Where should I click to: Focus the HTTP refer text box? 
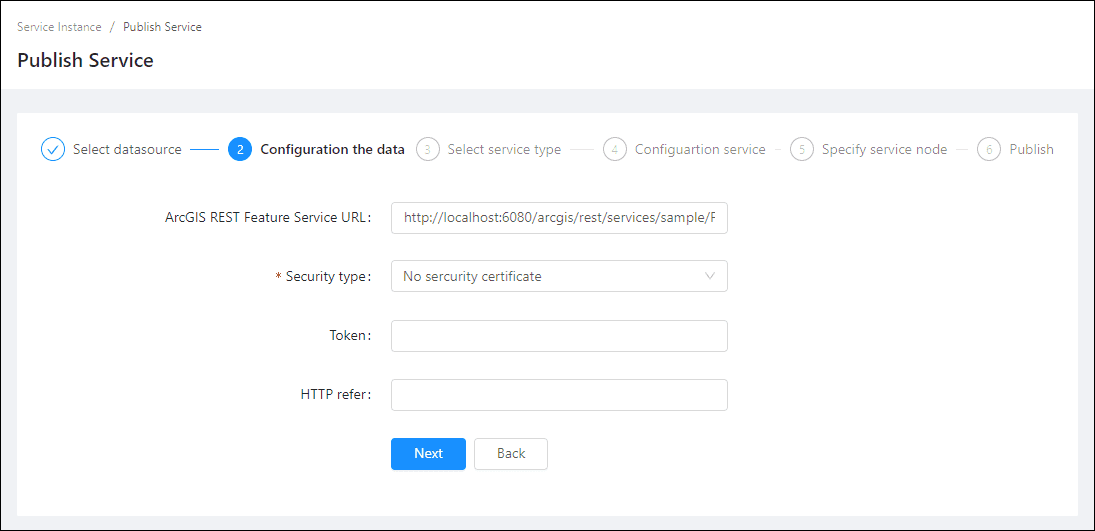559,395
